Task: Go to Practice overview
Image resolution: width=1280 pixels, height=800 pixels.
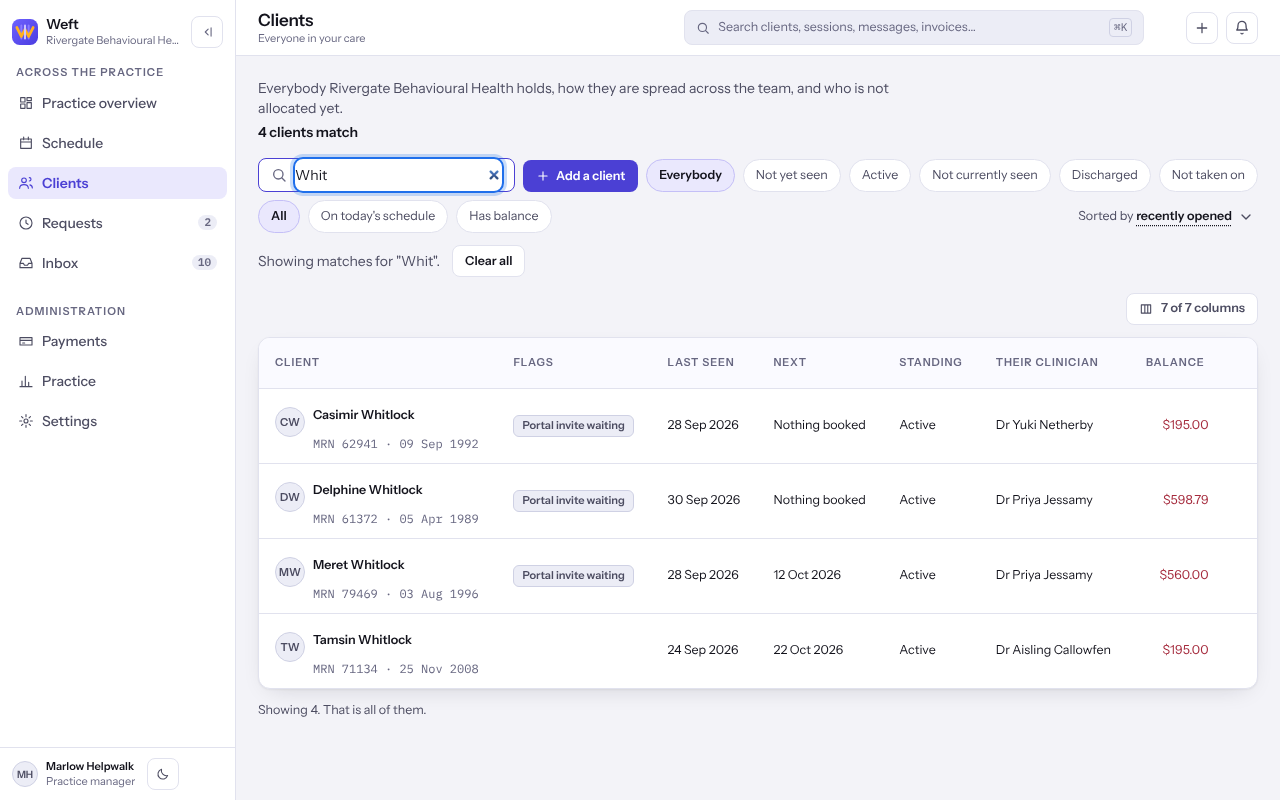Action: [118, 103]
